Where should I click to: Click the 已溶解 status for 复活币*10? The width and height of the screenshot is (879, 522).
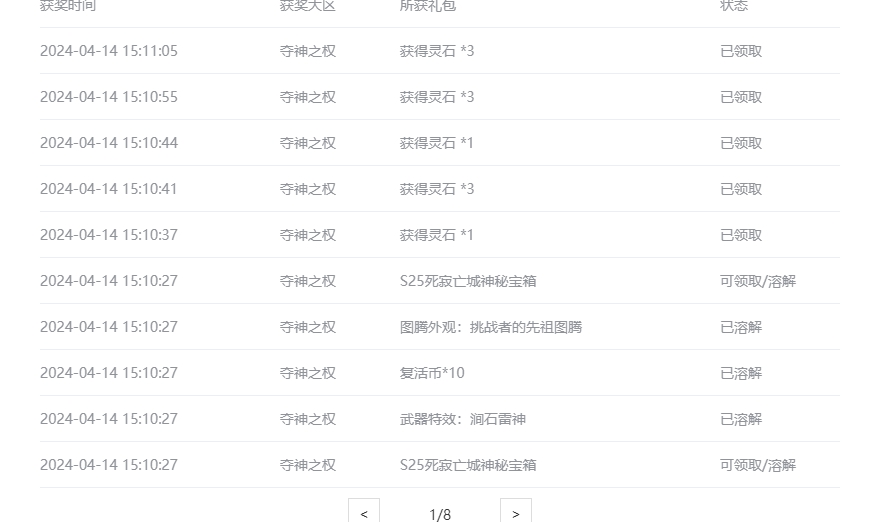pyautogui.click(x=741, y=373)
